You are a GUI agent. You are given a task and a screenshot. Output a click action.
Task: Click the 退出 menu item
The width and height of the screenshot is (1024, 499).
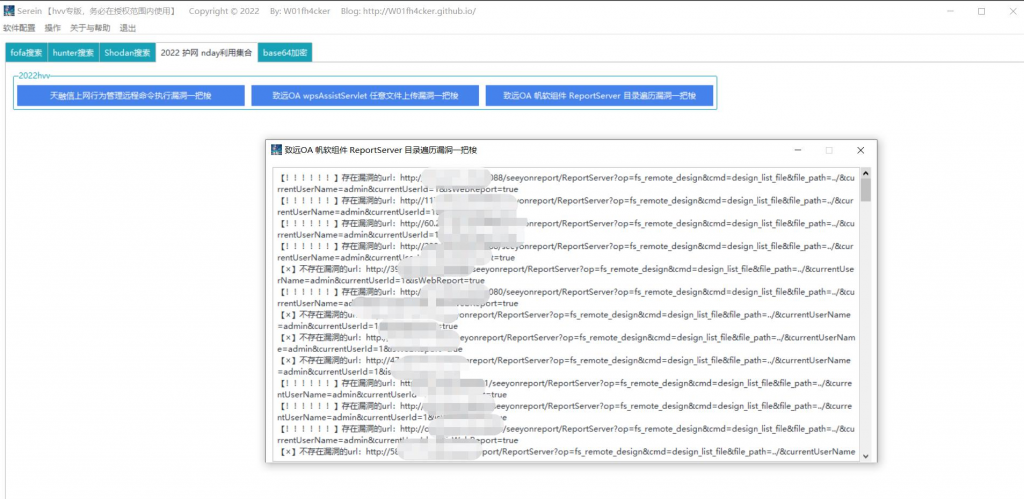pos(128,28)
